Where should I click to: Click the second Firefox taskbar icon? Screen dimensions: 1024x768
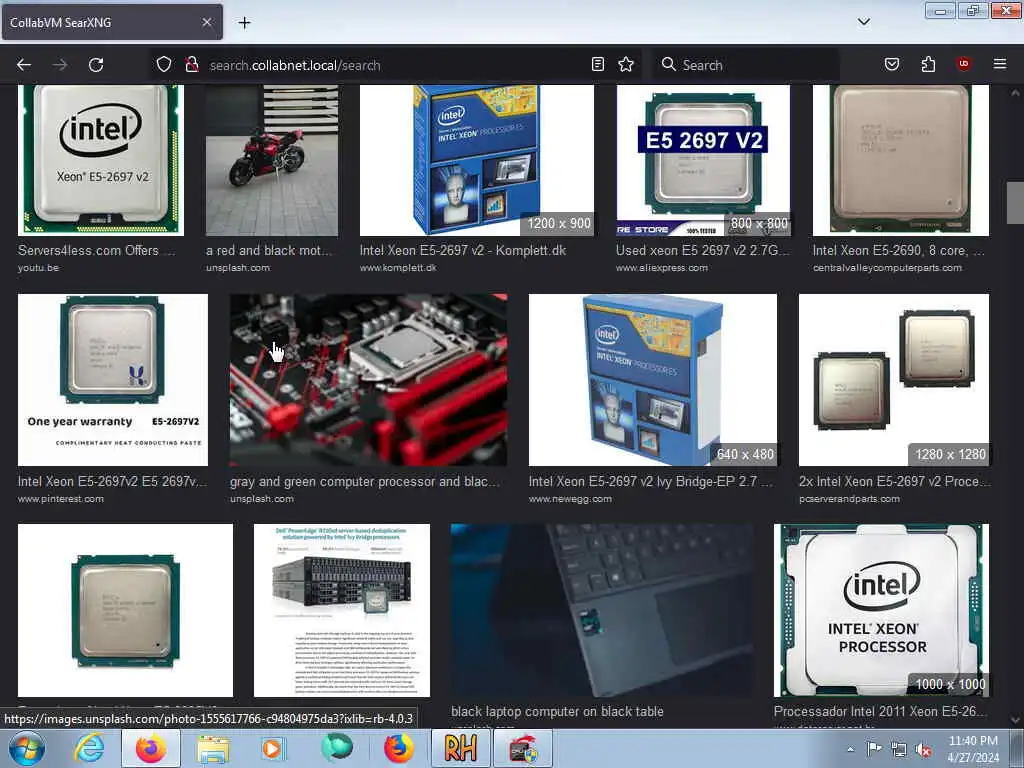point(399,748)
